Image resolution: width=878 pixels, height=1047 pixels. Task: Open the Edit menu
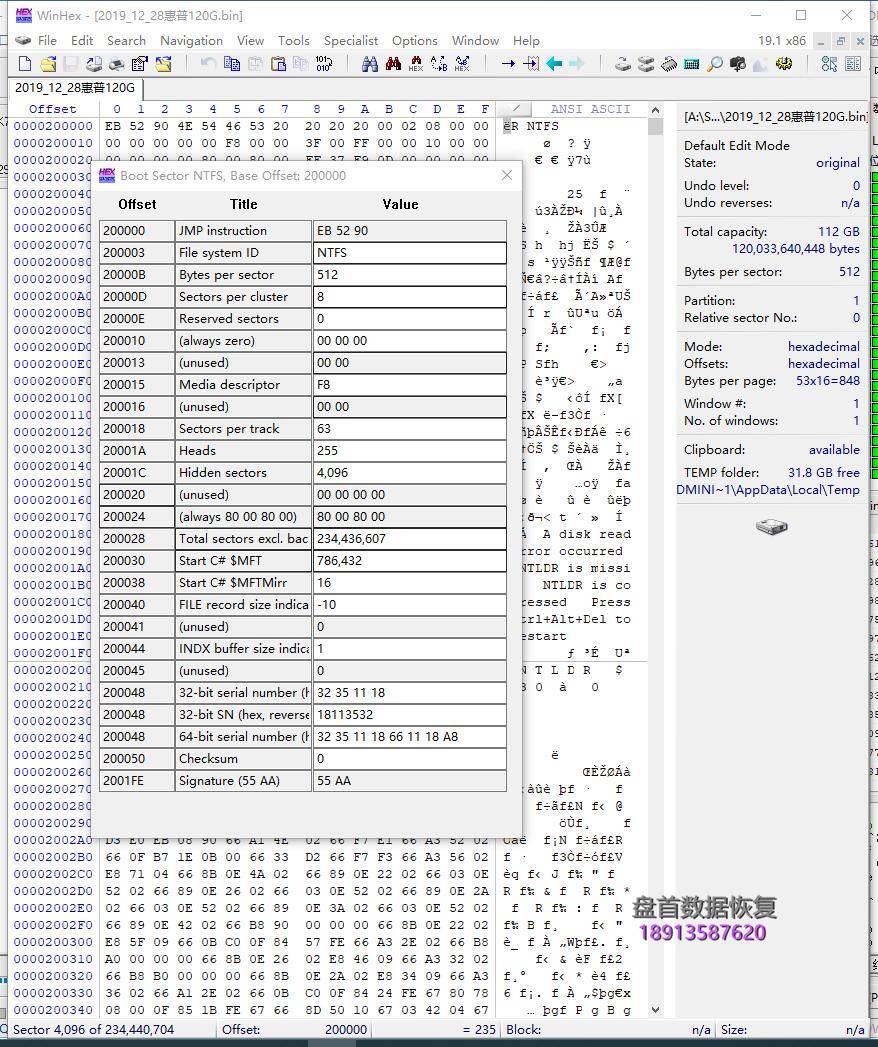82,41
